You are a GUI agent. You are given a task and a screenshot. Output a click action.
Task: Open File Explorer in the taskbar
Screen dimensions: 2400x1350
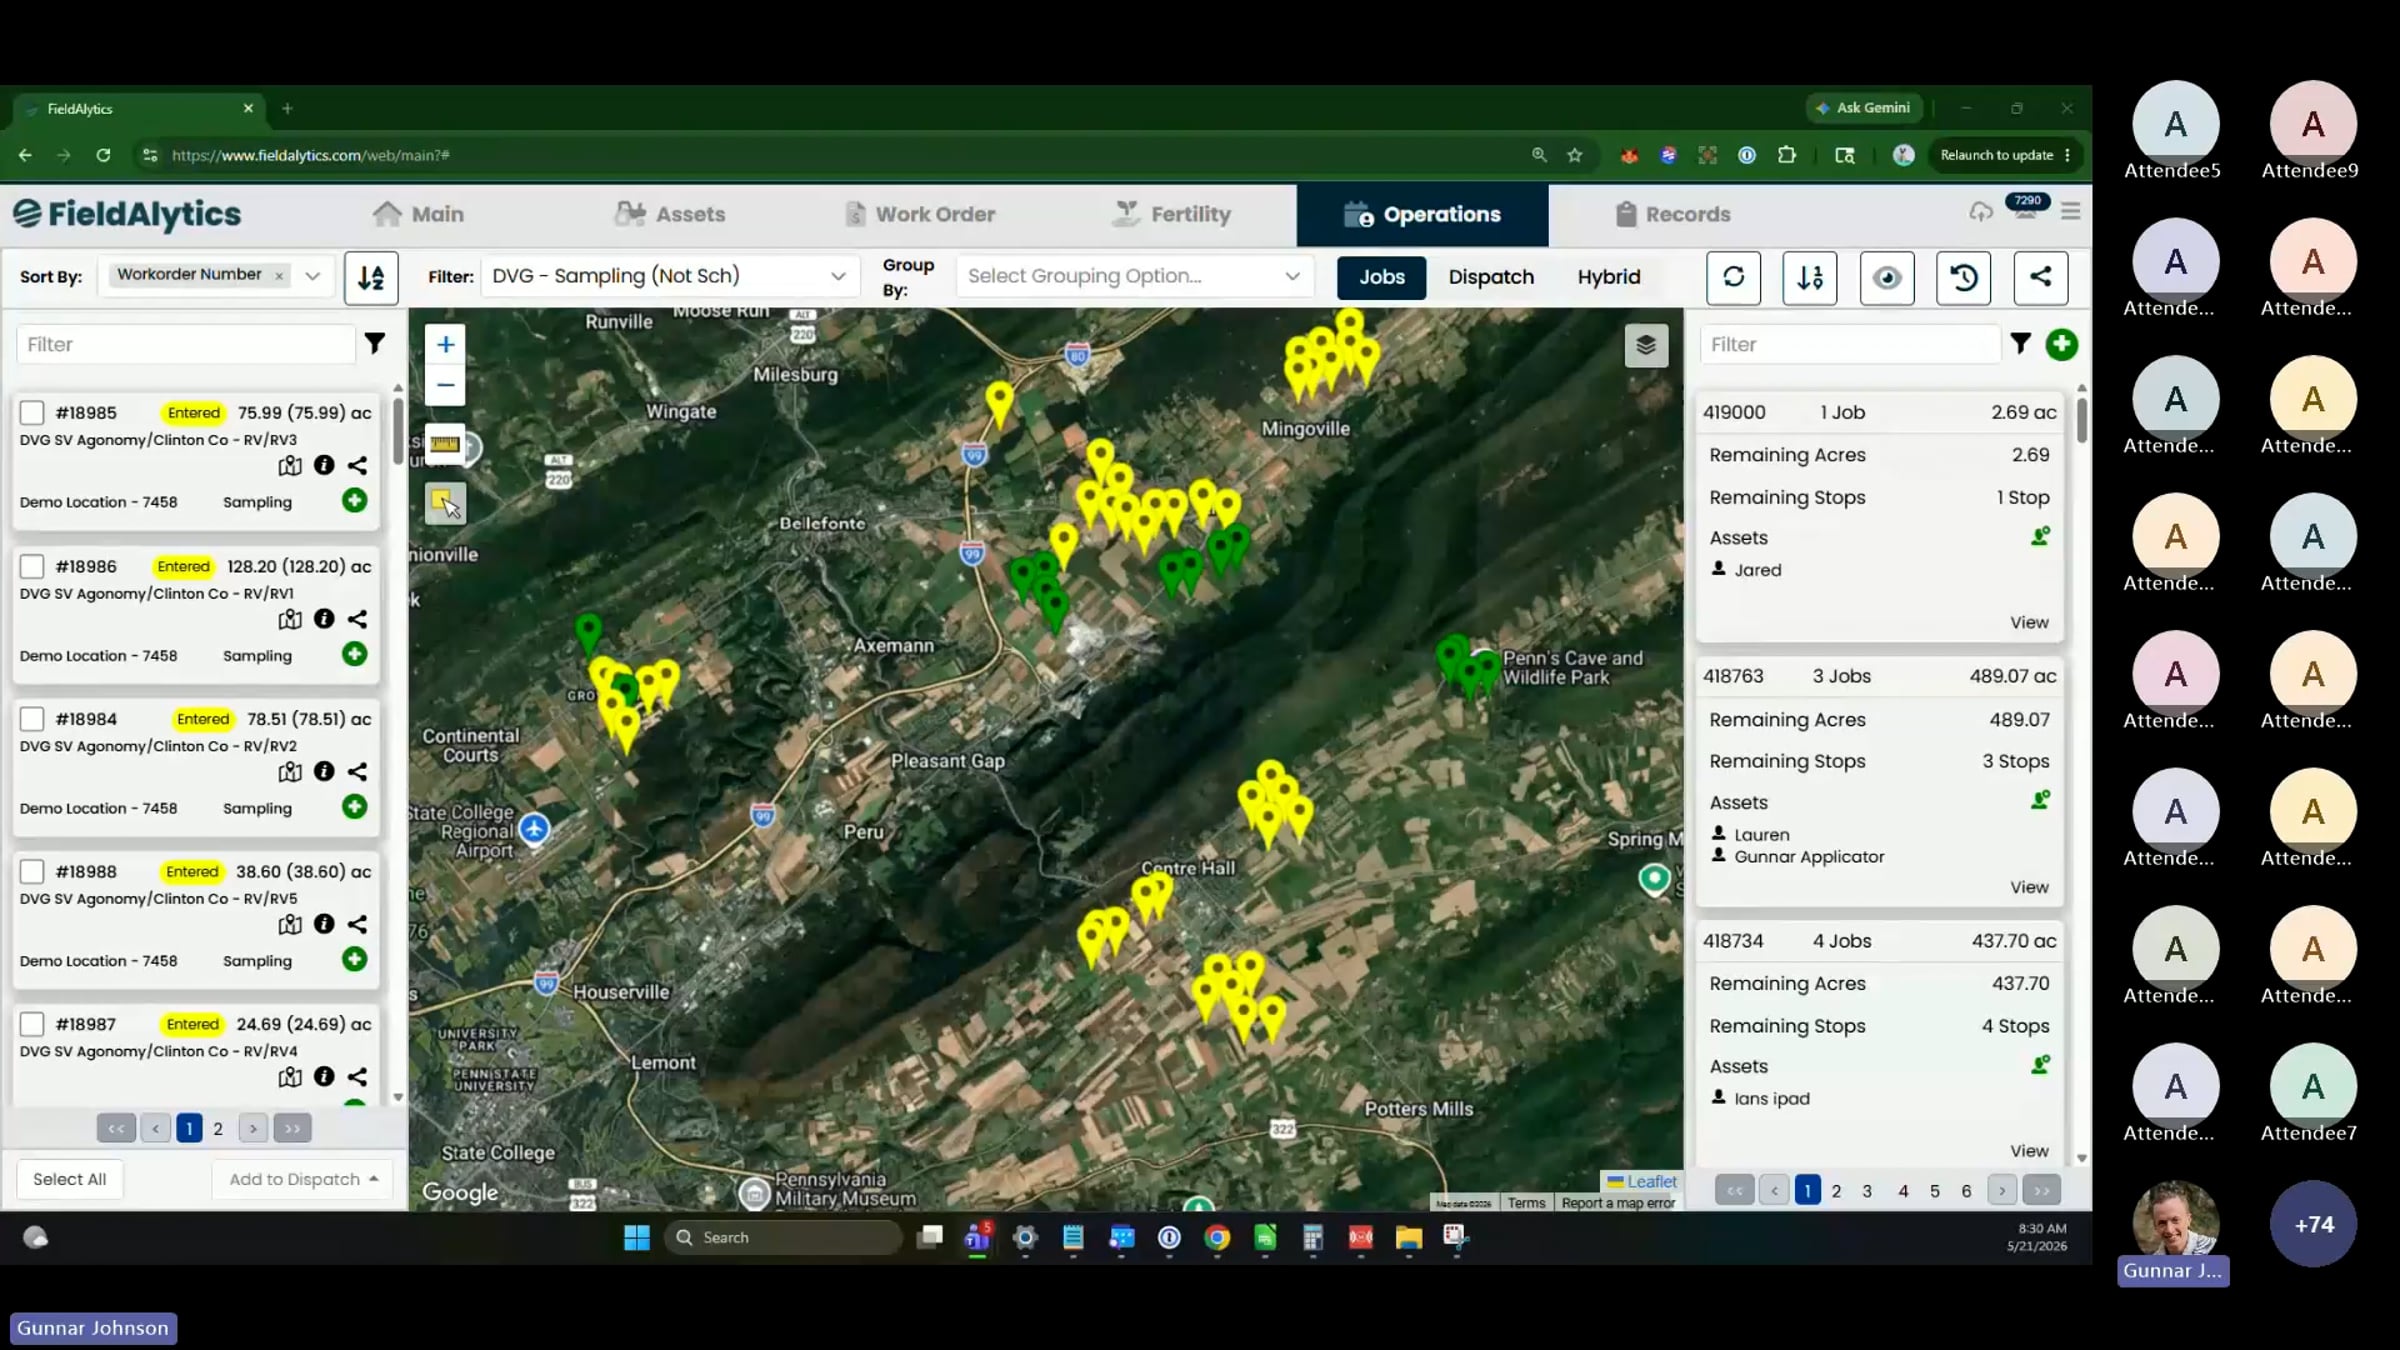point(1408,1238)
